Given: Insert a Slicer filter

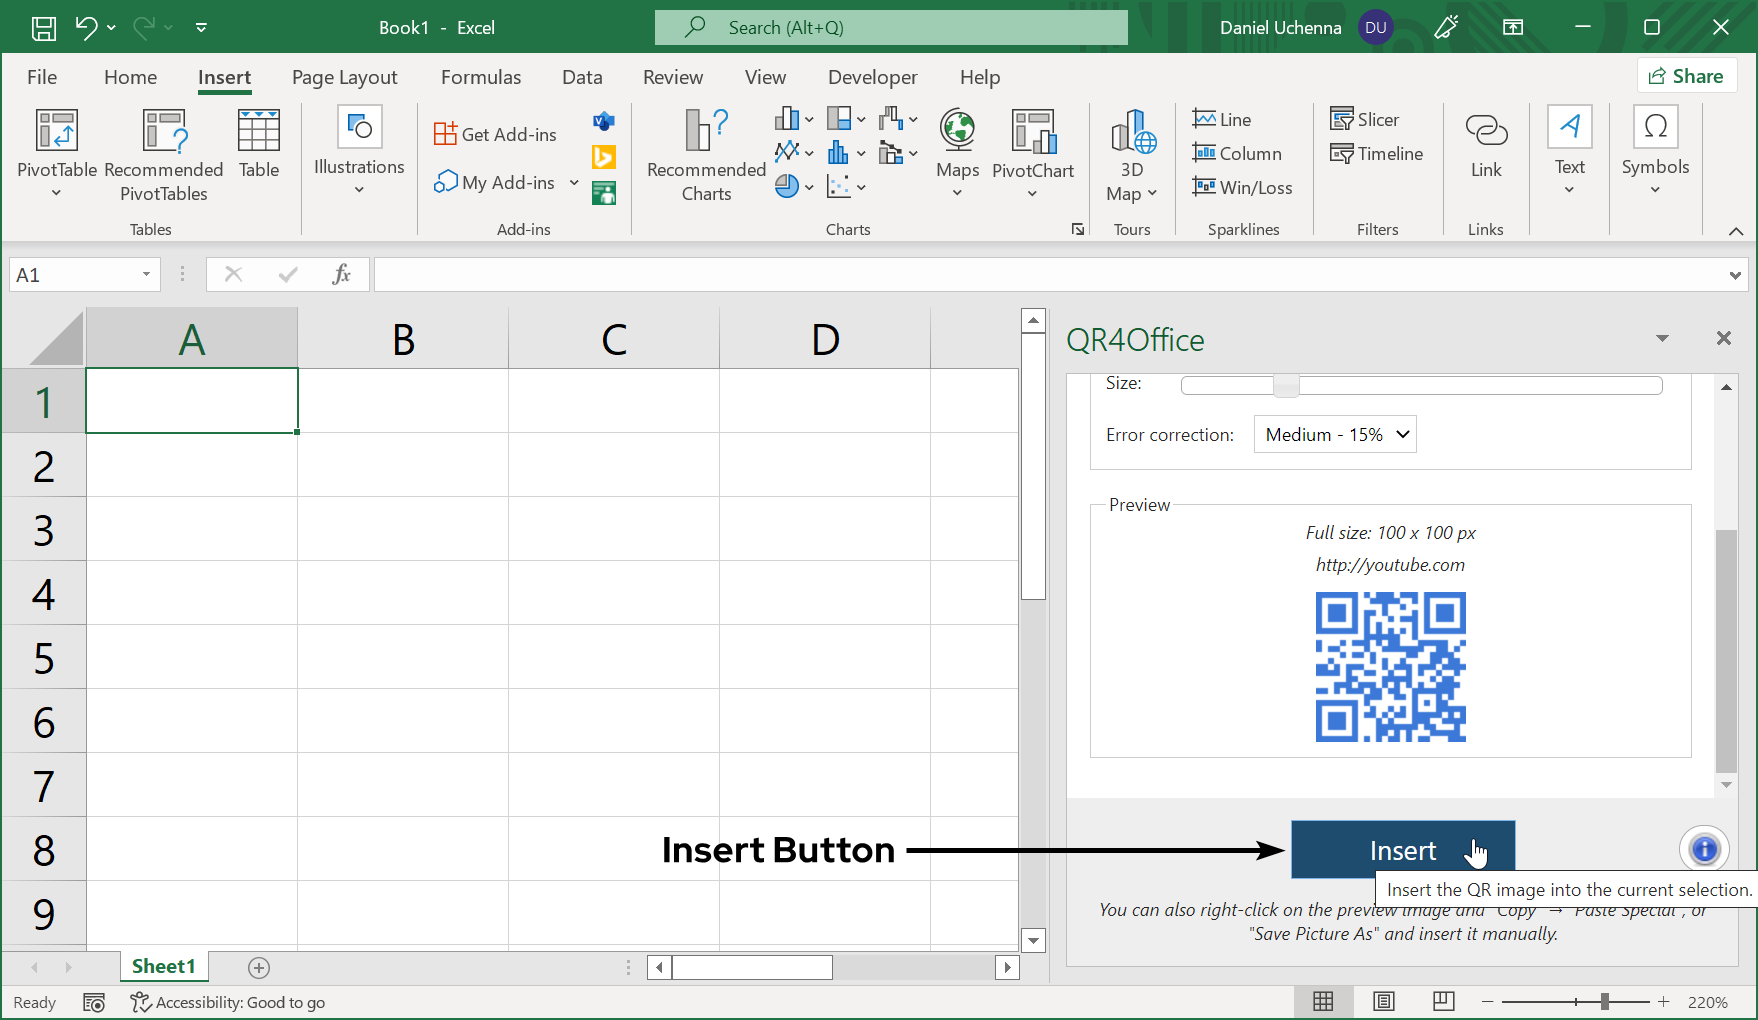Looking at the screenshot, I should point(1365,120).
